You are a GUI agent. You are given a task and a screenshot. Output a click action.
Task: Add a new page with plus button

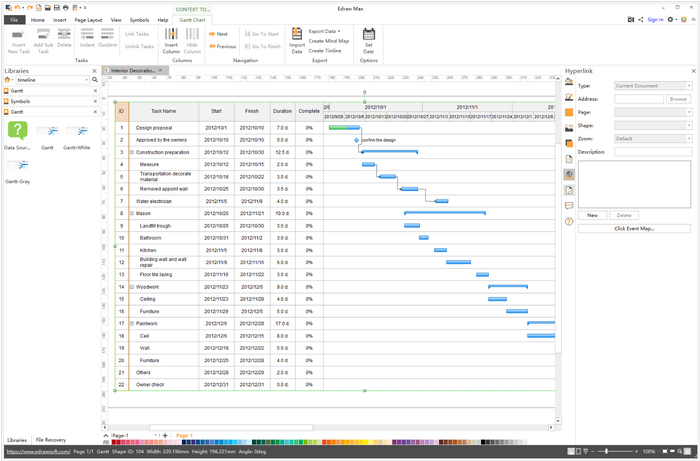tap(165, 436)
